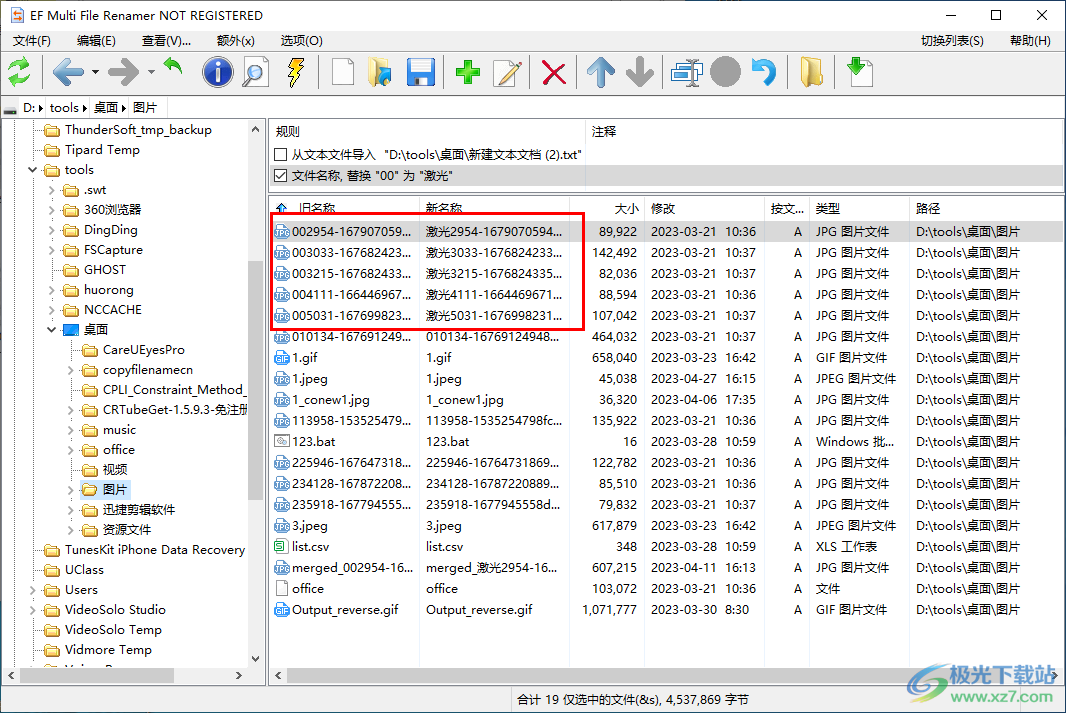This screenshot has height=713, width=1066.
Task: Click the yellow folder toolbar icon
Action: (x=811, y=72)
